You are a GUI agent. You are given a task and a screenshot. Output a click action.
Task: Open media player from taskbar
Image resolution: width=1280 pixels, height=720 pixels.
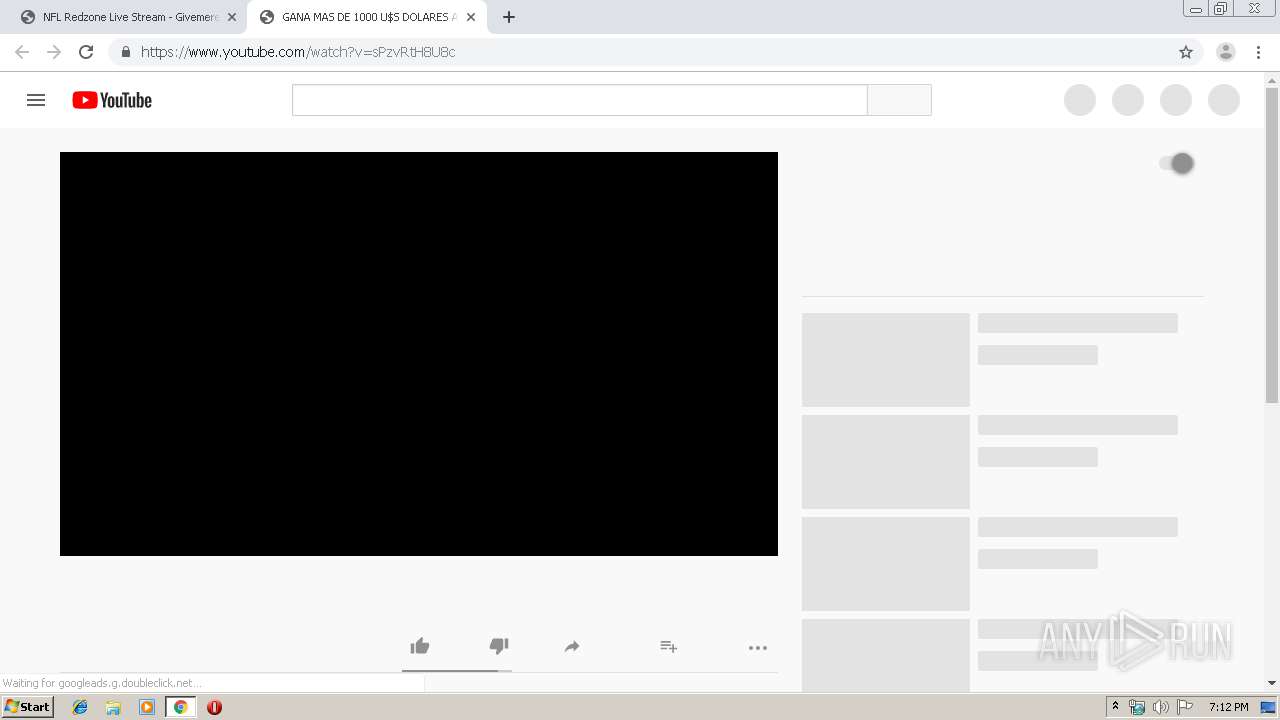tap(147, 707)
